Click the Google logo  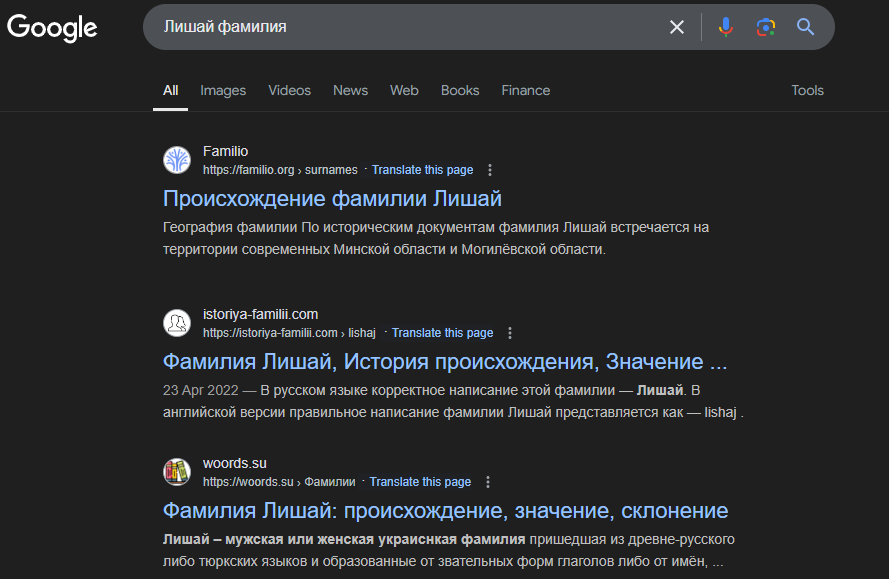pos(52,28)
